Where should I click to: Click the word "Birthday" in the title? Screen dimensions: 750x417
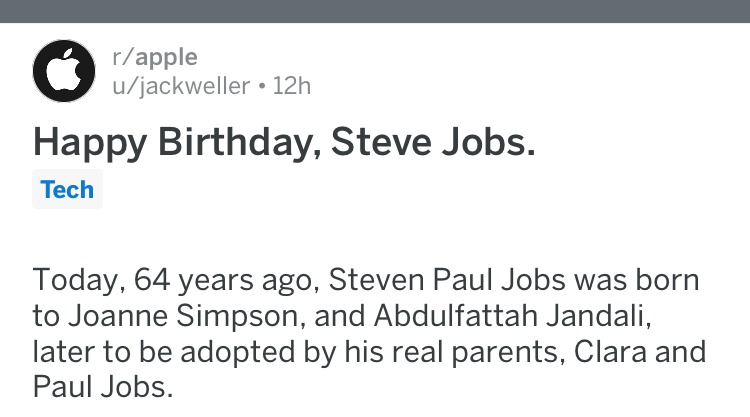235,143
